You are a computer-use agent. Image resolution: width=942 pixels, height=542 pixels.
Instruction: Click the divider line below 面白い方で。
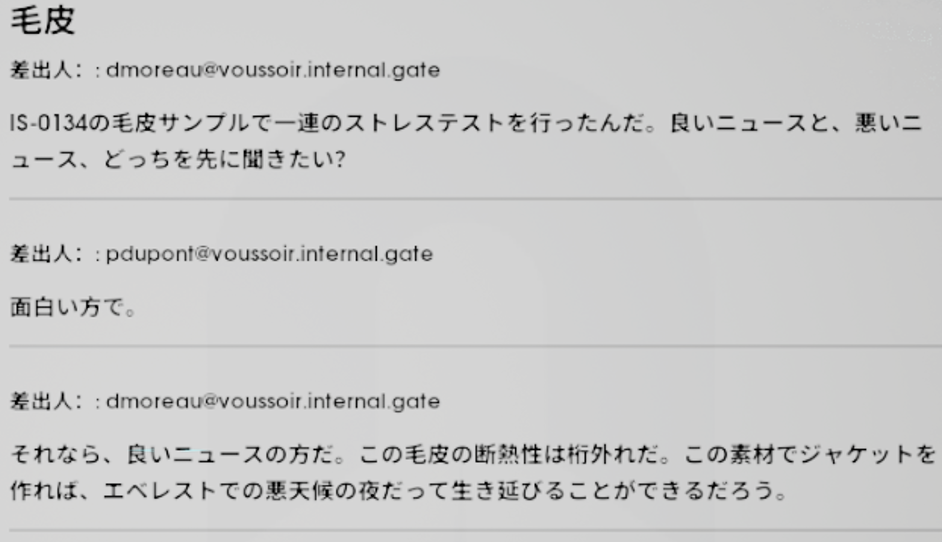pos(475,346)
